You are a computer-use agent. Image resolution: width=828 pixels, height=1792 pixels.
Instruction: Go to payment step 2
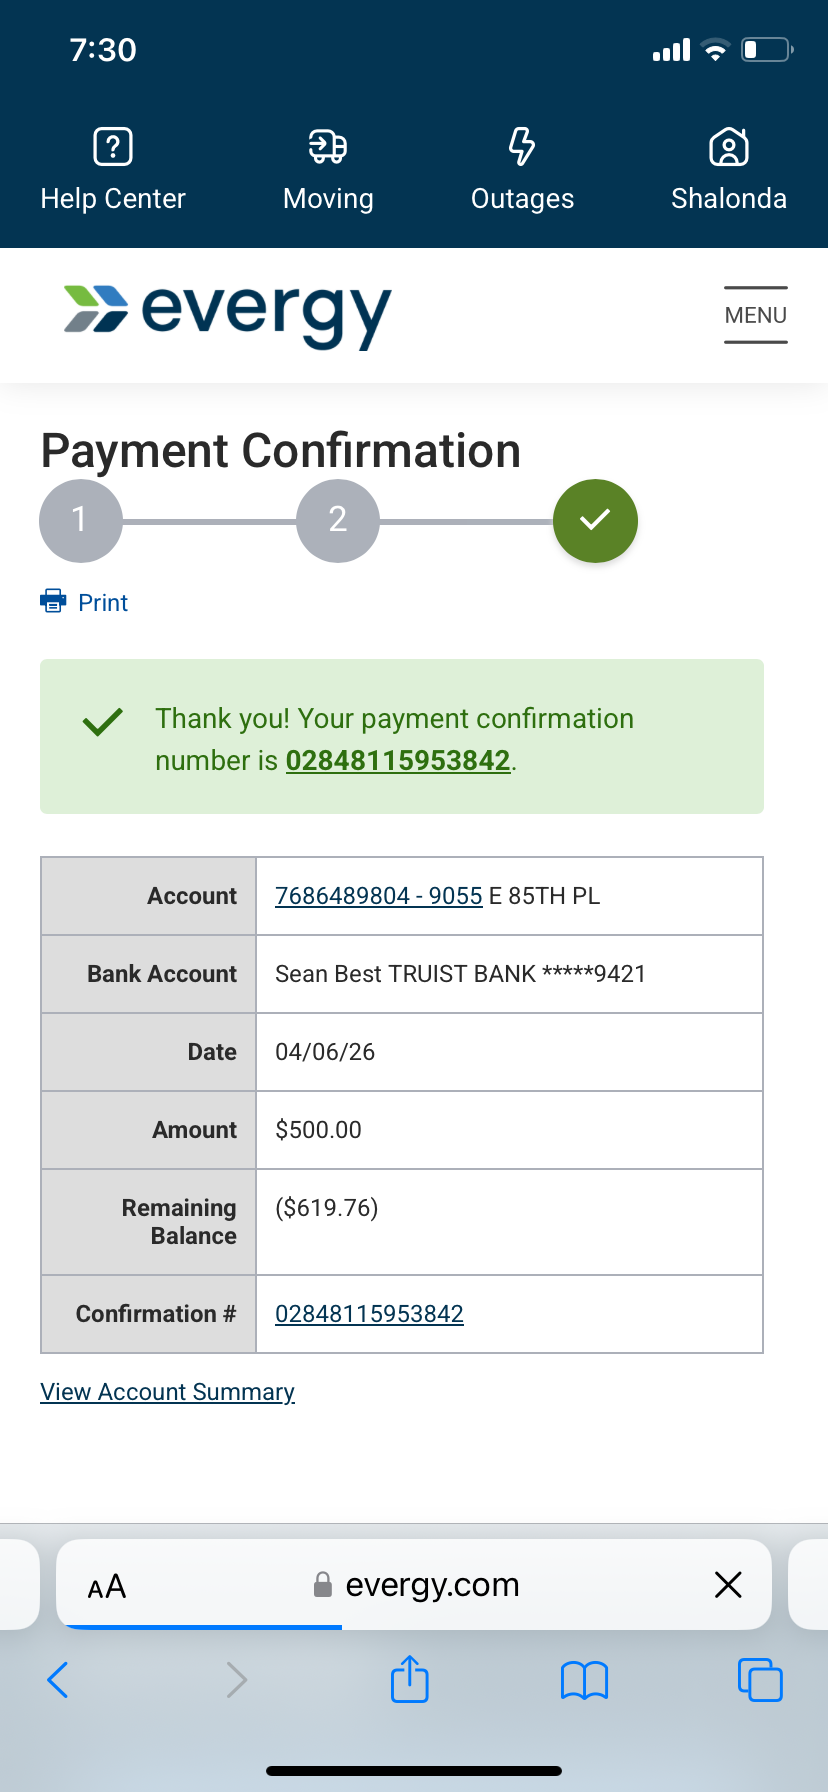[x=338, y=521]
